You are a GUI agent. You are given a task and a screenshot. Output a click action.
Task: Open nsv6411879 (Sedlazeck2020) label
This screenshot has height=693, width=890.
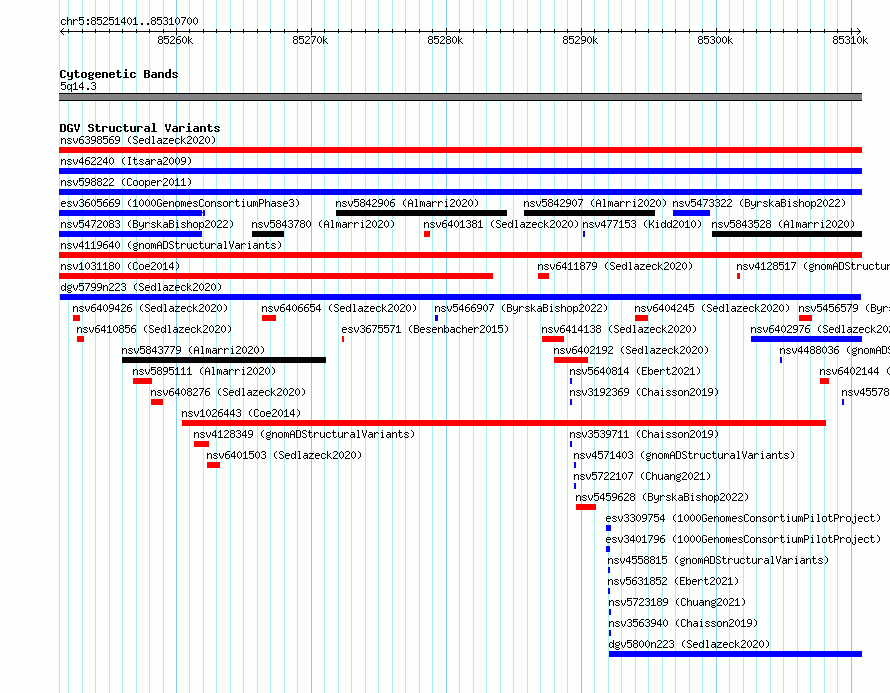click(615, 266)
